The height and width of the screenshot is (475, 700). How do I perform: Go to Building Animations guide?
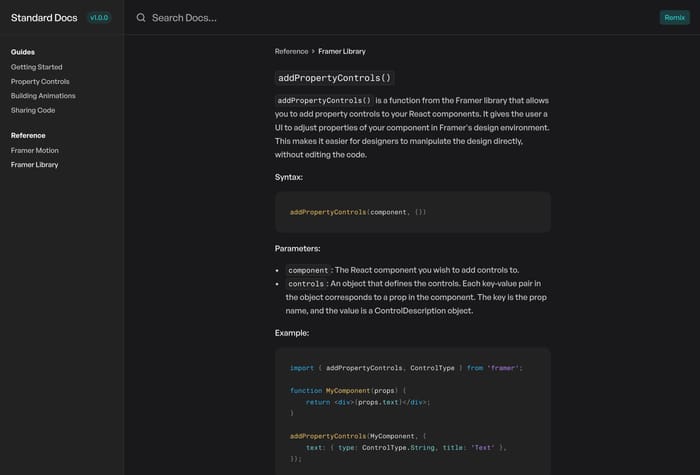pyautogui.click(x=43, y=96)
